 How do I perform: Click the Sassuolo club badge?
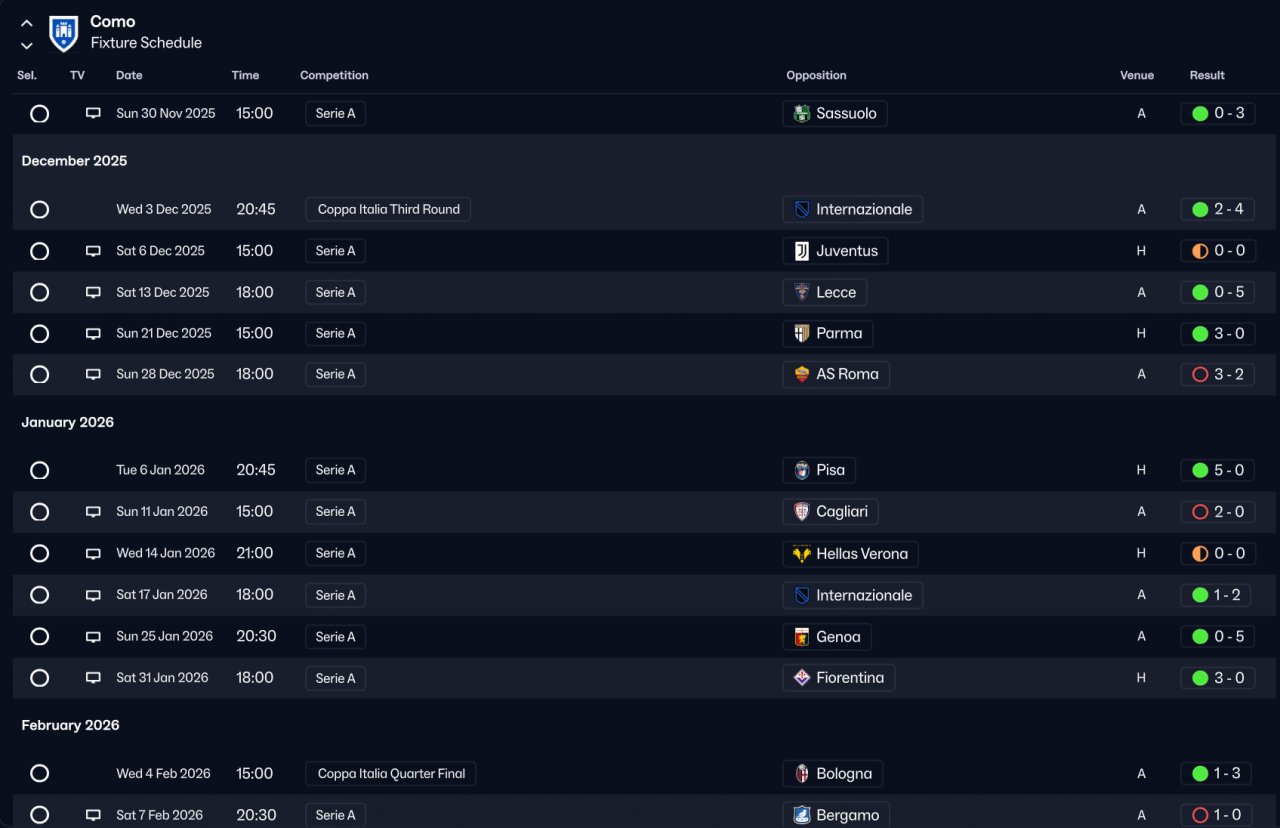coord(801,114)
